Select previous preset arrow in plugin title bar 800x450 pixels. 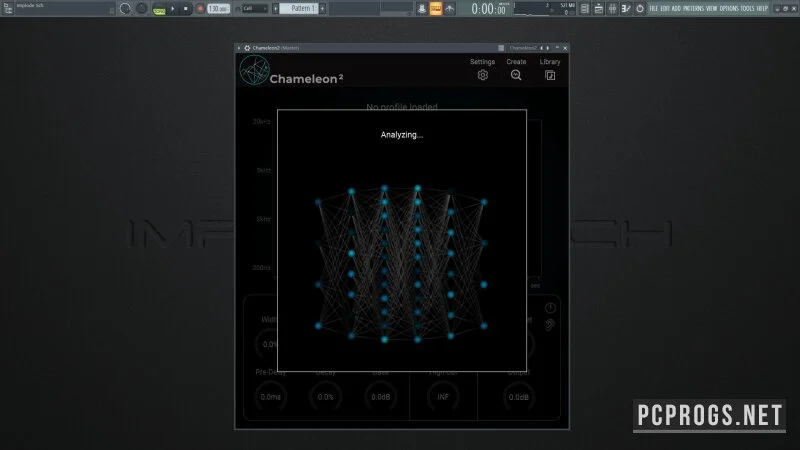click(x=542, y=48)
